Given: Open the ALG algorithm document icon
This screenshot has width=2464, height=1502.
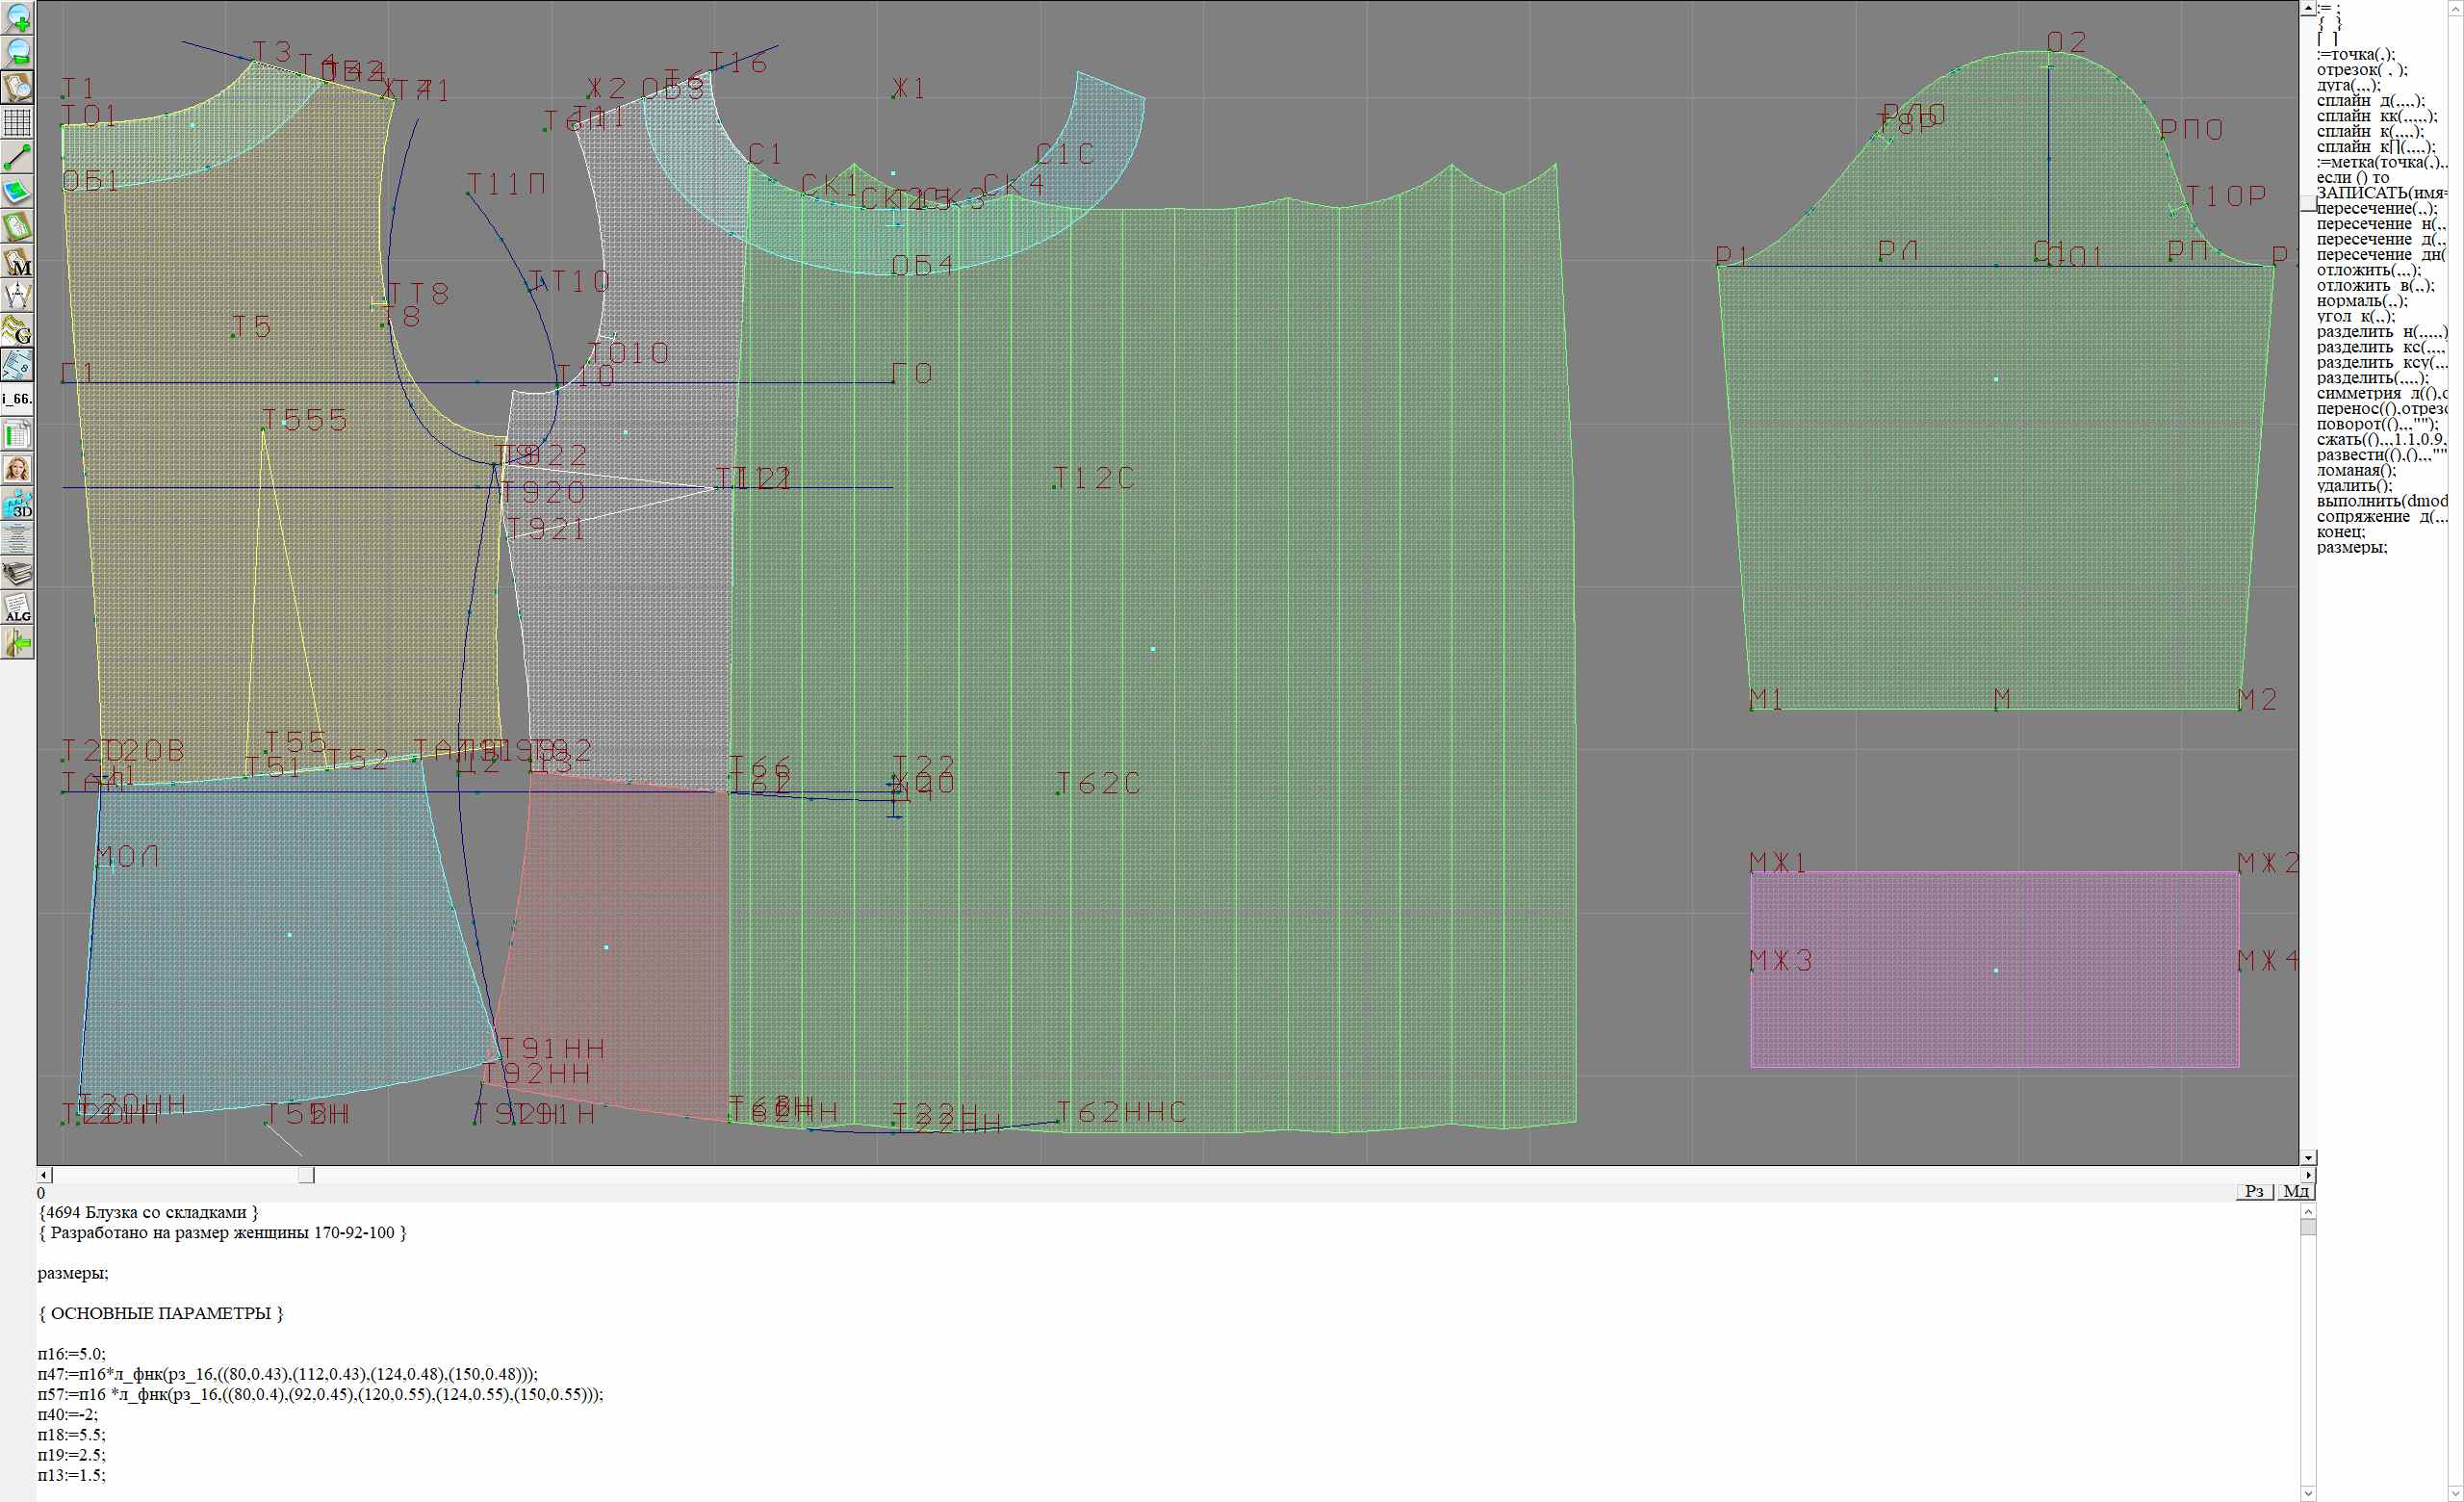Looking at the screenshot, I should (x=17, y=608).
